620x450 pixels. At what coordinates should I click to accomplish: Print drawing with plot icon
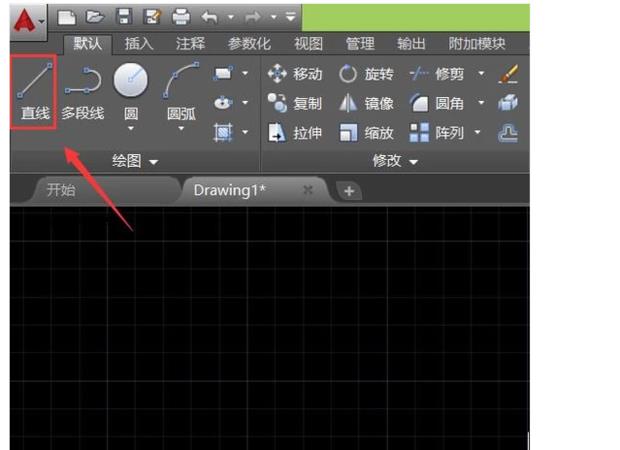(181, 17)
